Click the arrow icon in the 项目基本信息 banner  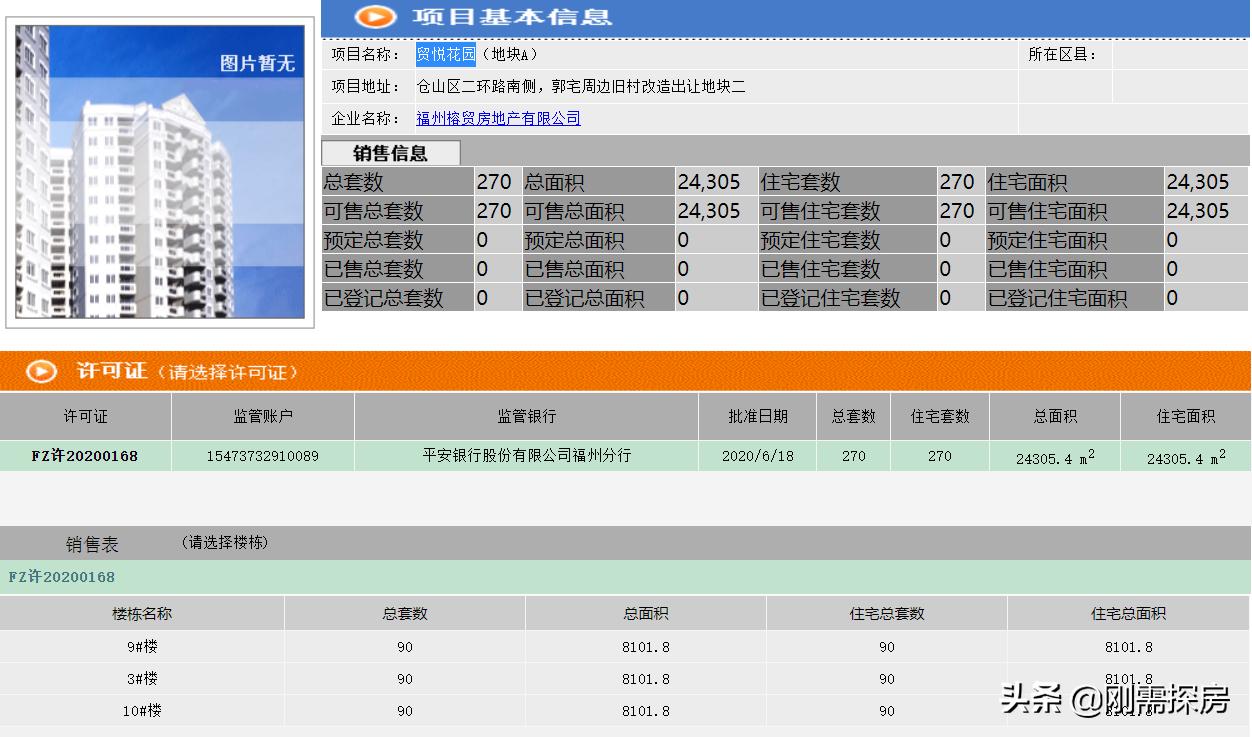(378, 17)
